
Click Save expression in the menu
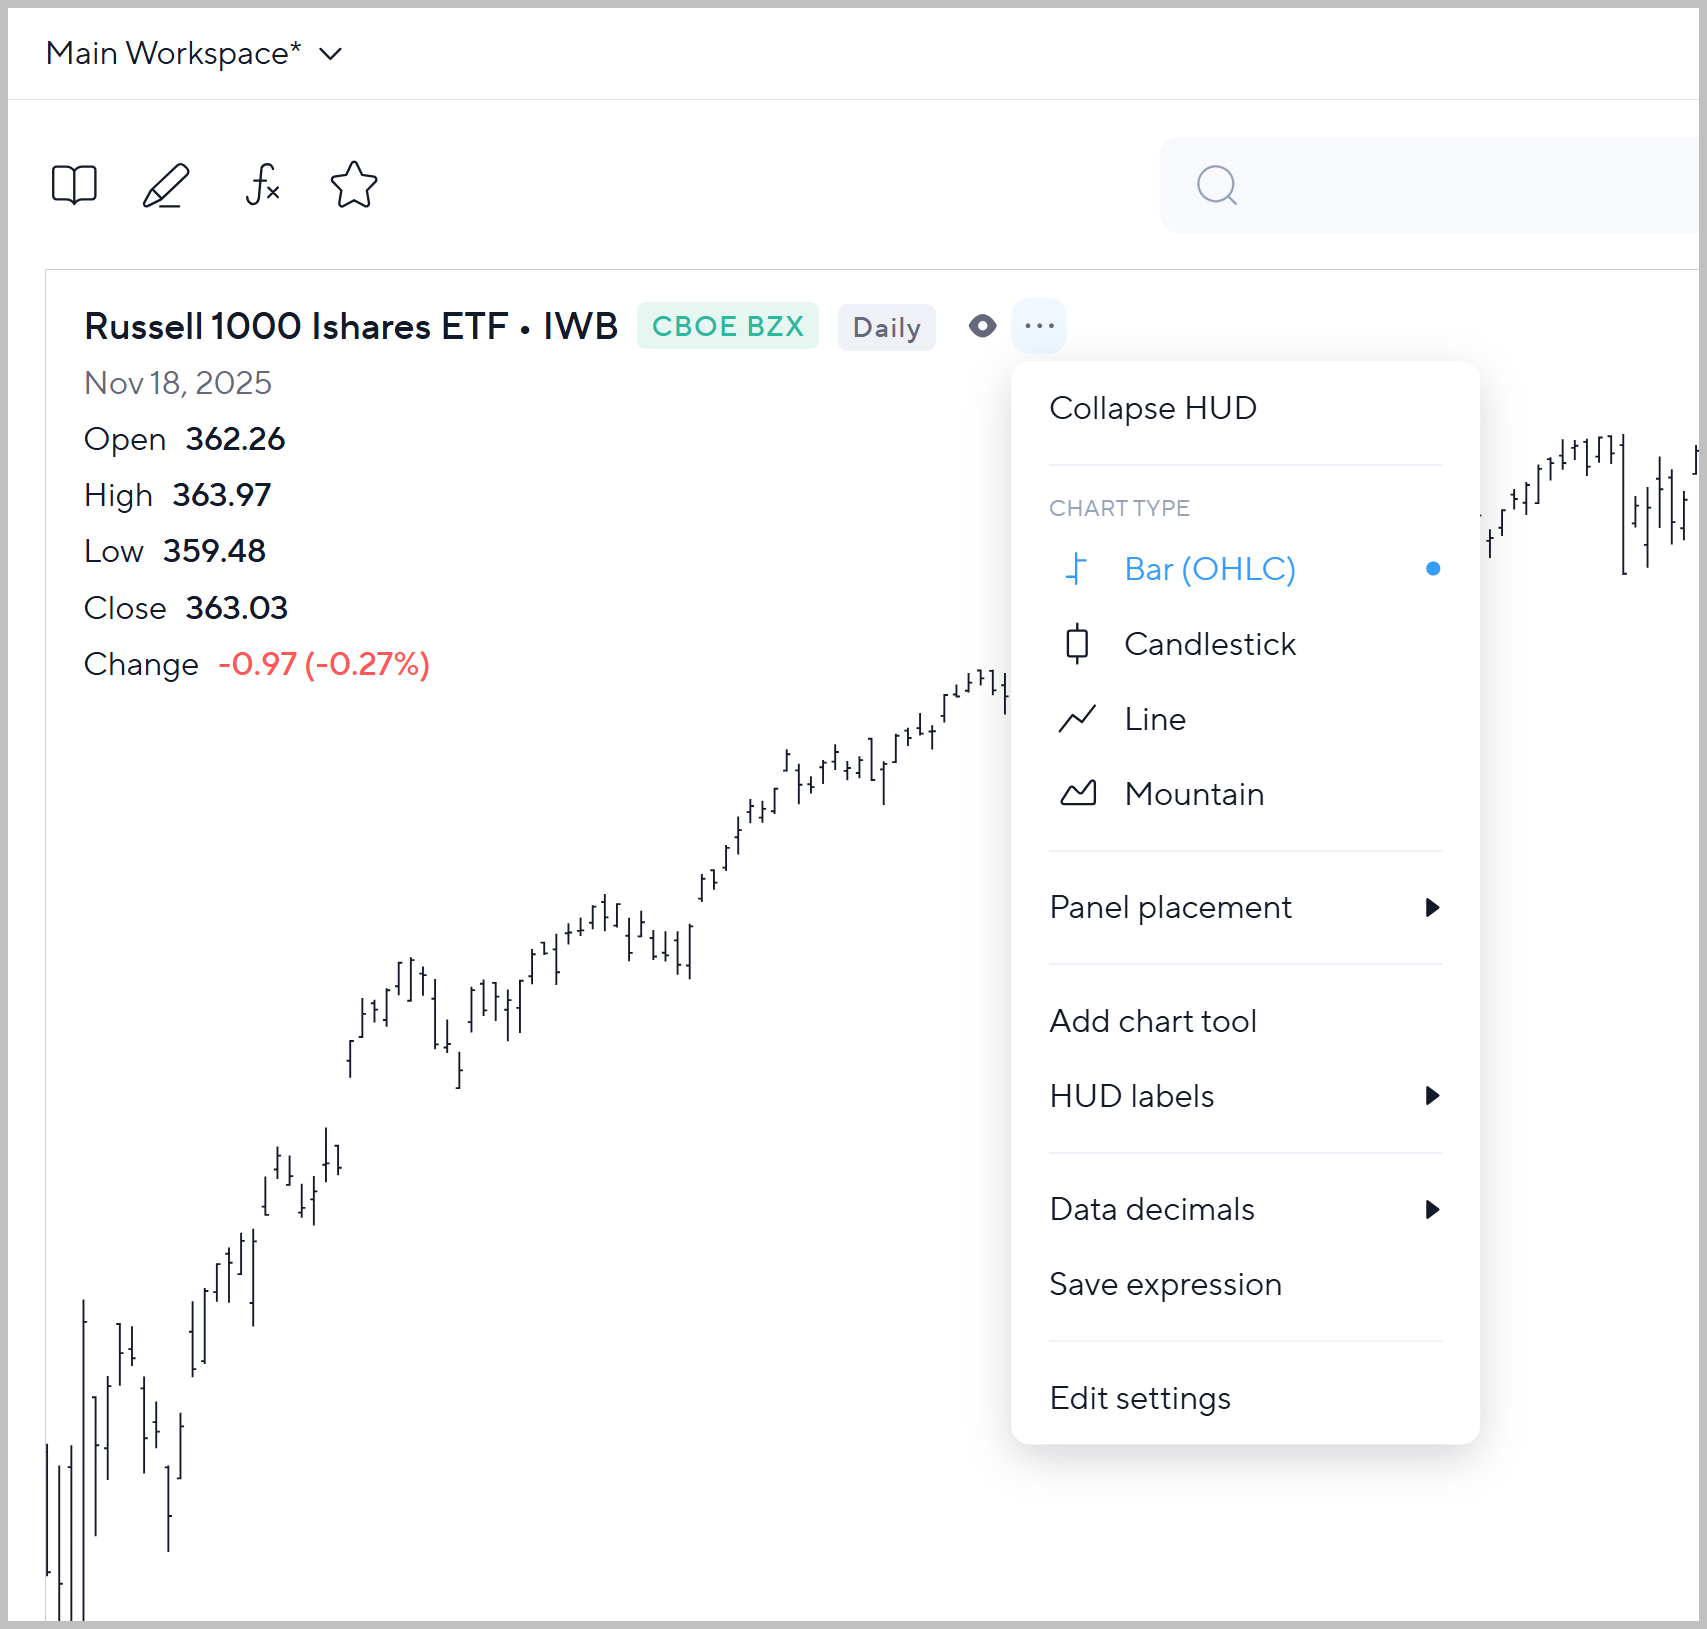coord(1165,1284)
